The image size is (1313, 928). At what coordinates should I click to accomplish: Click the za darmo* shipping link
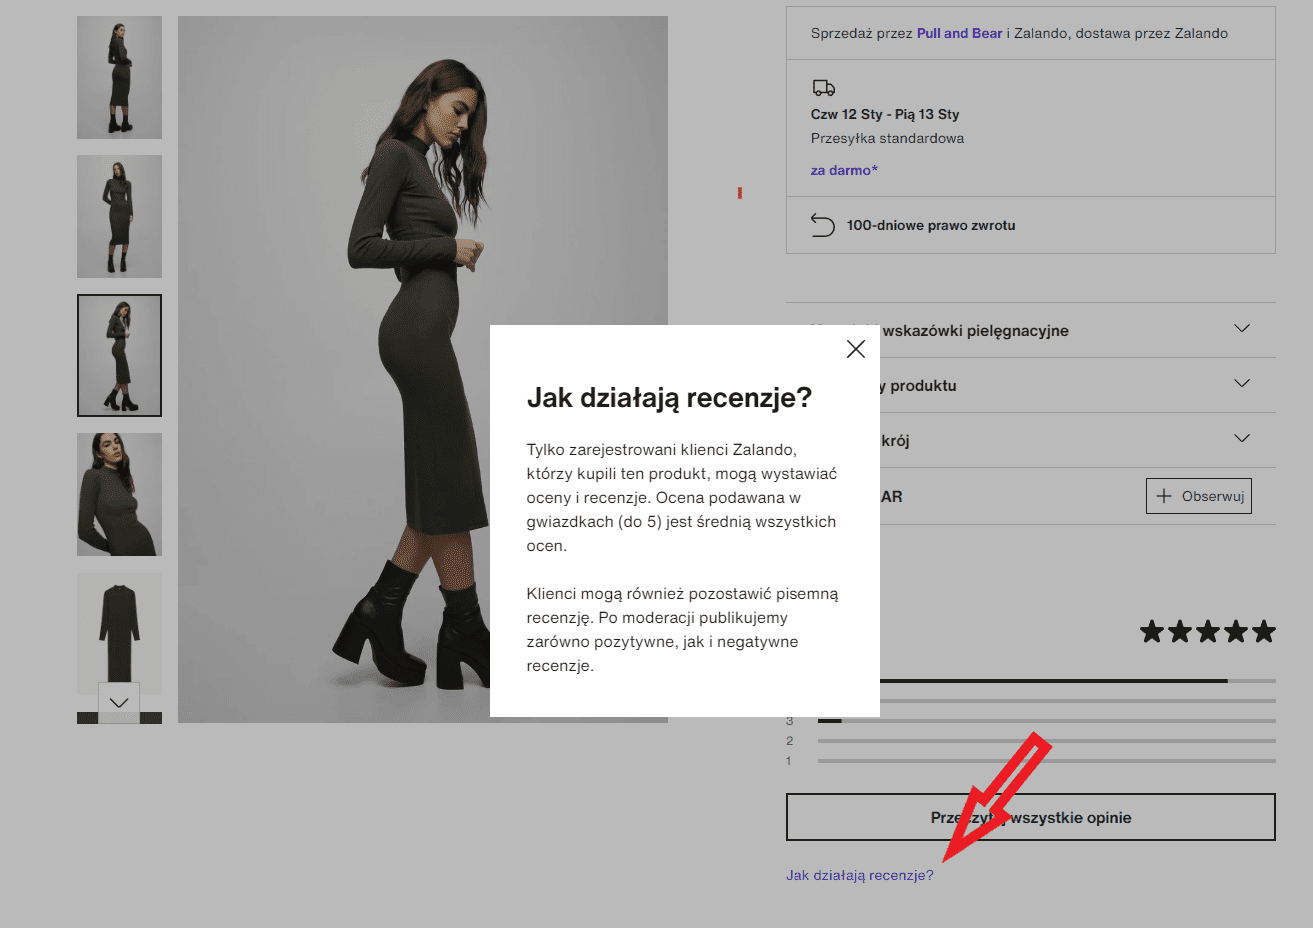point(844,170)
